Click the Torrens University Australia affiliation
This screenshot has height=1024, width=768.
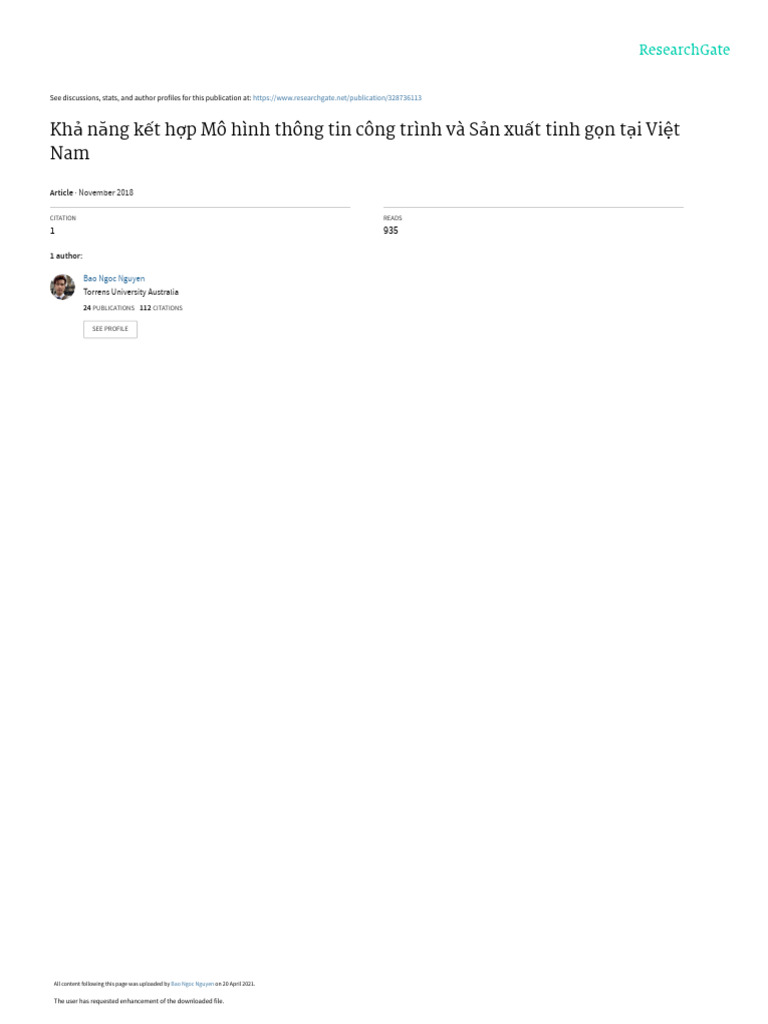[131, 292]
